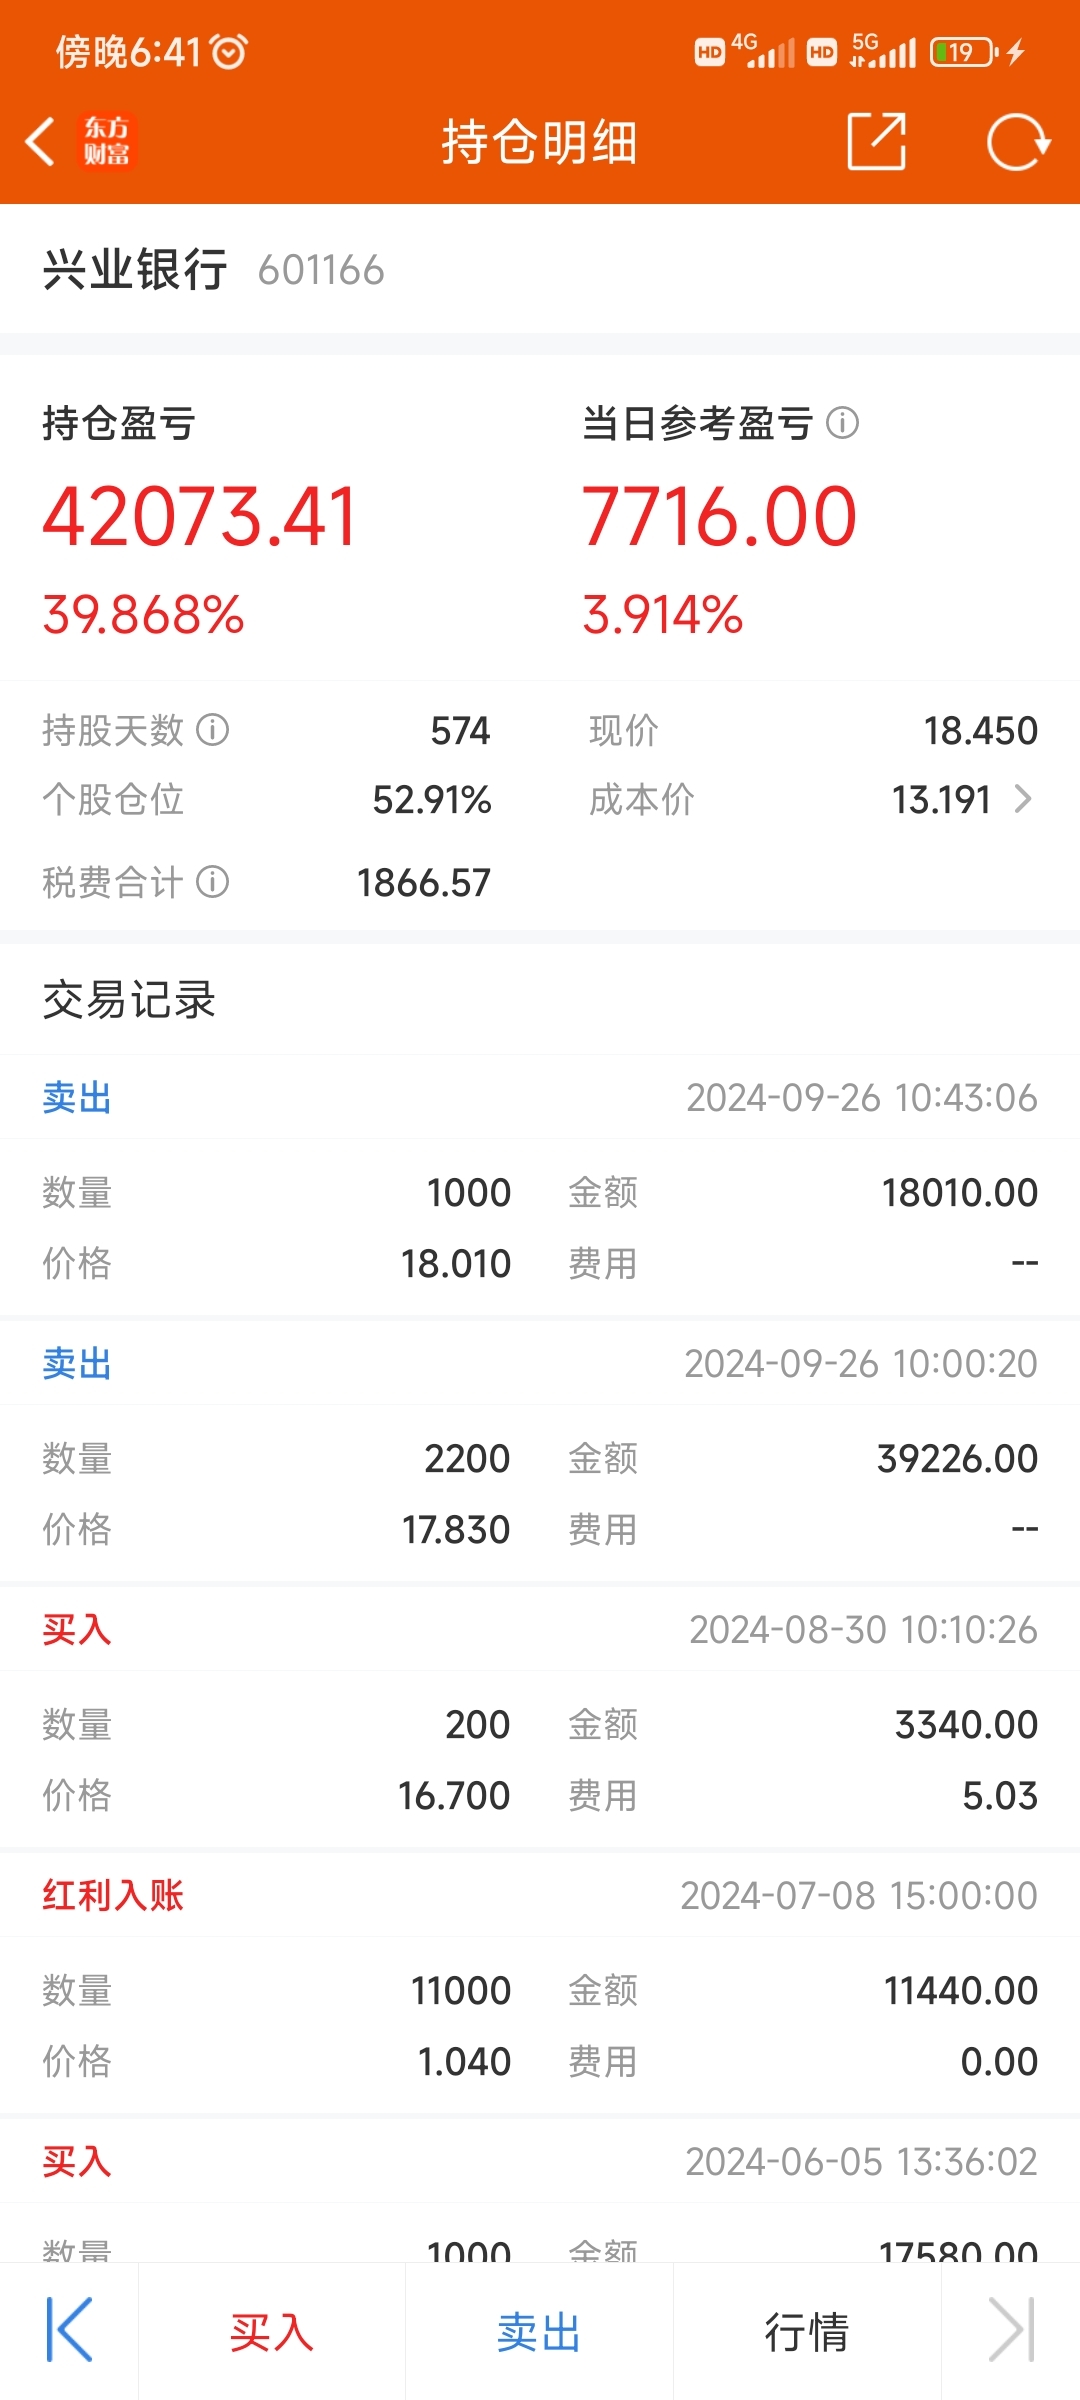Tap info icon beside 税费合计
The image size is (1080, 2400).
coord(212,882)
